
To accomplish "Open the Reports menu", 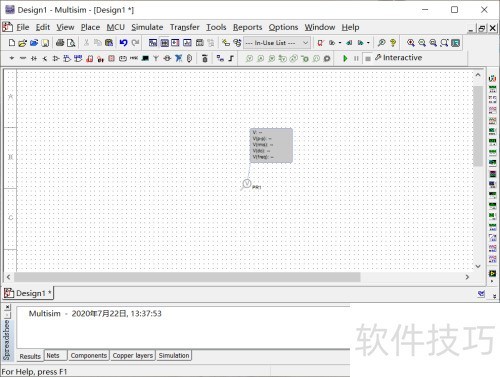I will [247, 27].
